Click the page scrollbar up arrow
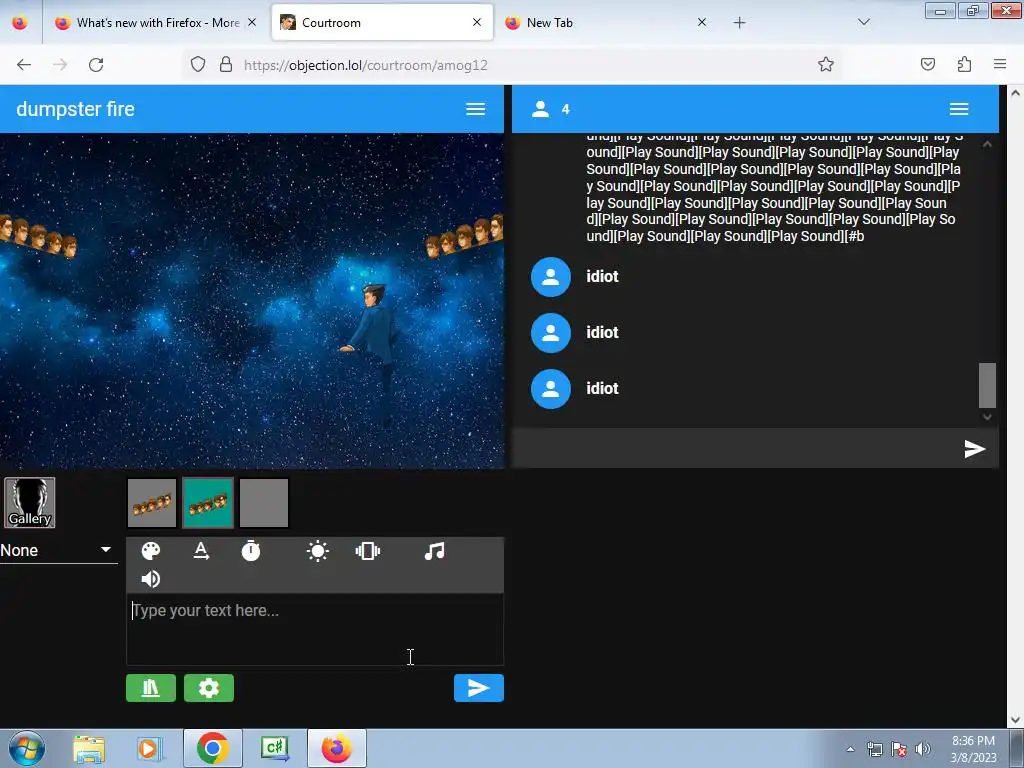Viewport: 1024px width, 768px height. 1016,93
